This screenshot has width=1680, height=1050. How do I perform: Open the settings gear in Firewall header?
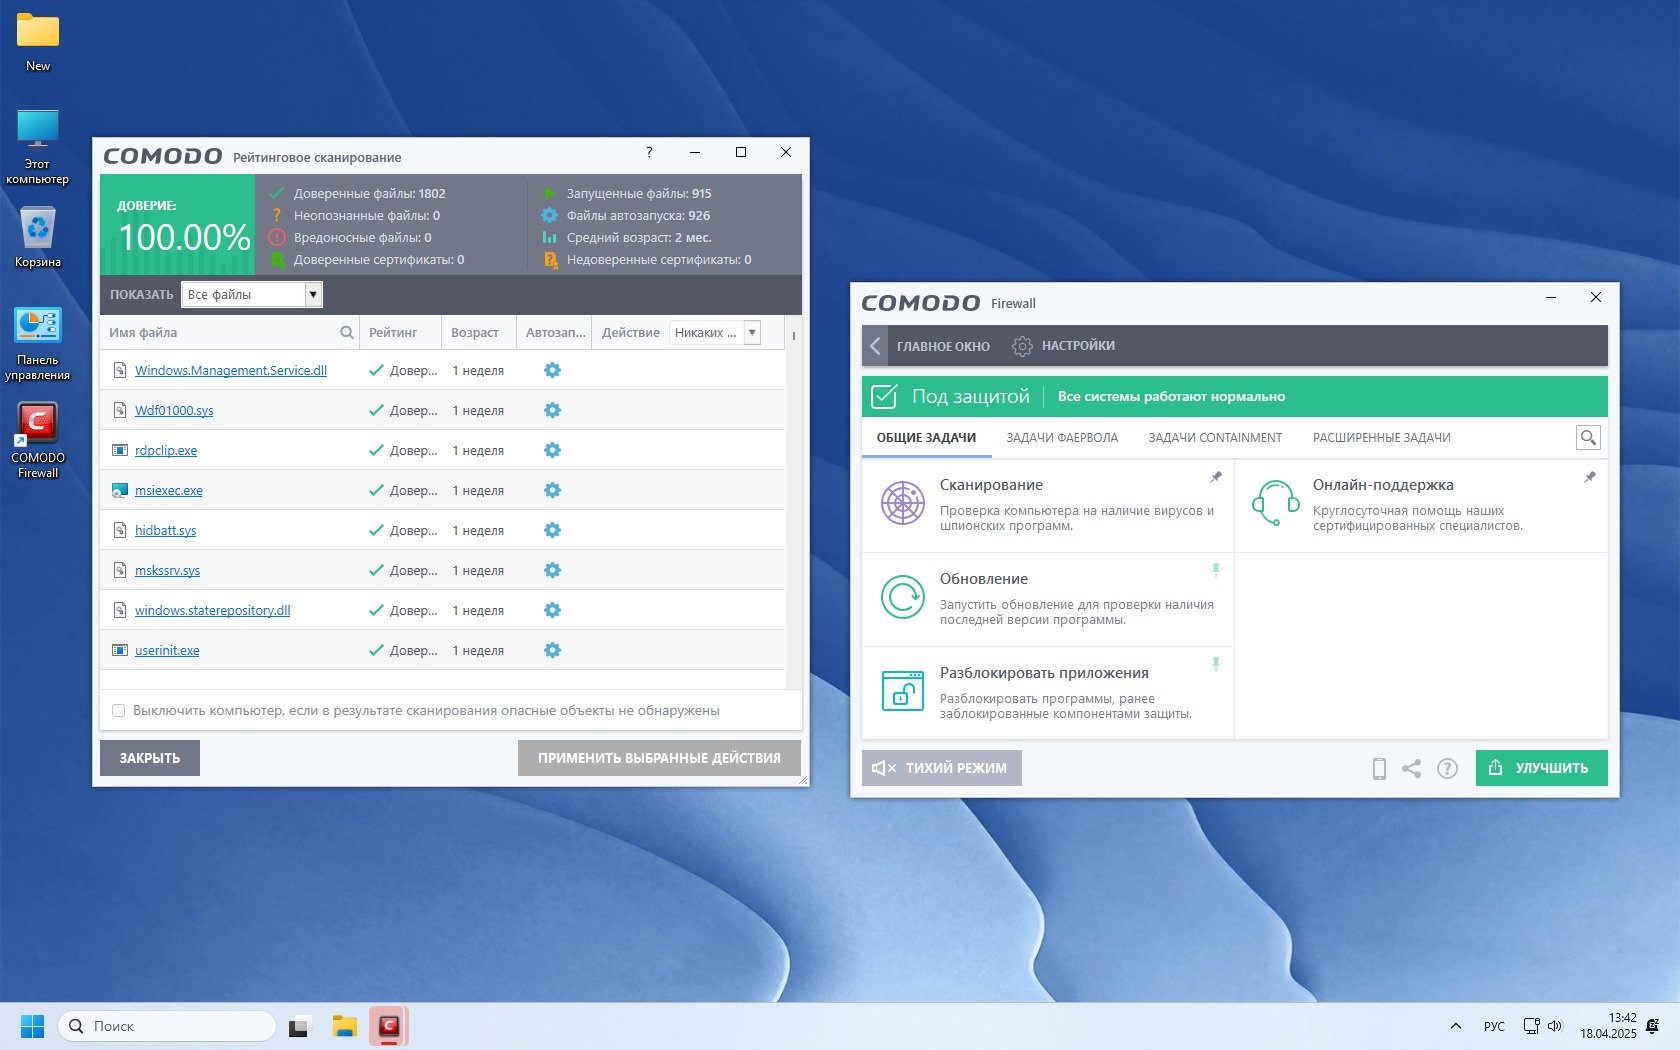coord(1021,346)
